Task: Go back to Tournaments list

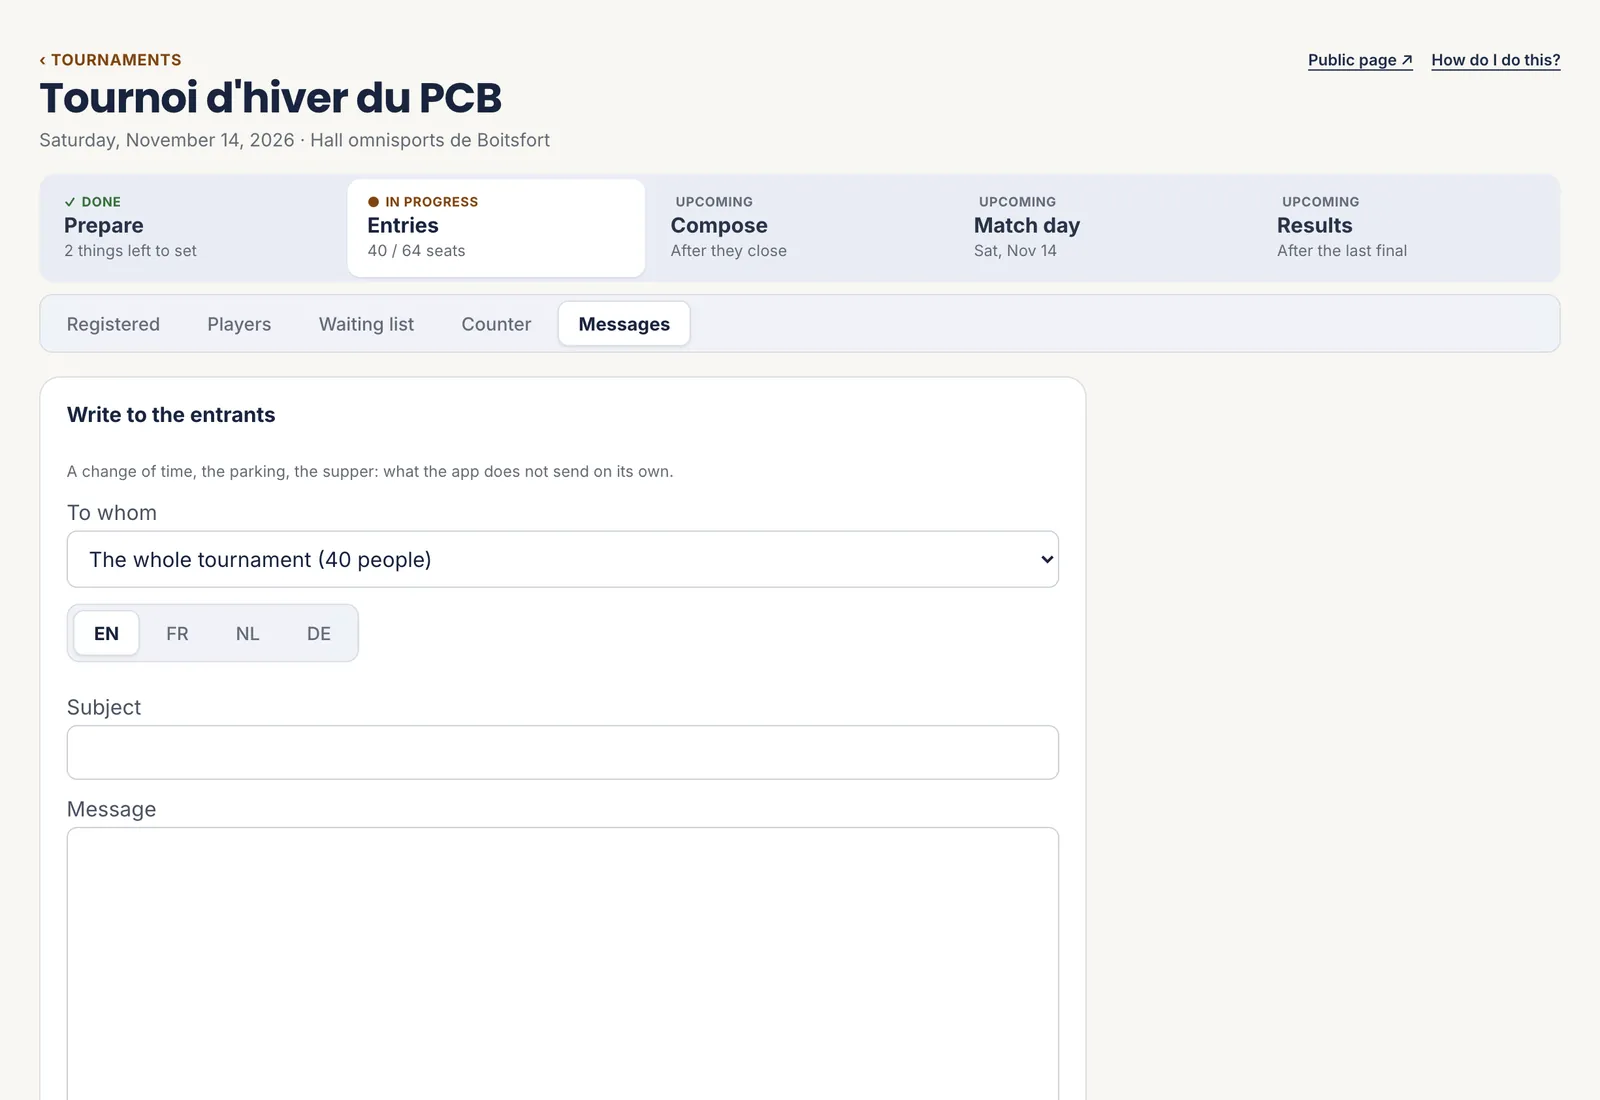Action: (110, 60)
